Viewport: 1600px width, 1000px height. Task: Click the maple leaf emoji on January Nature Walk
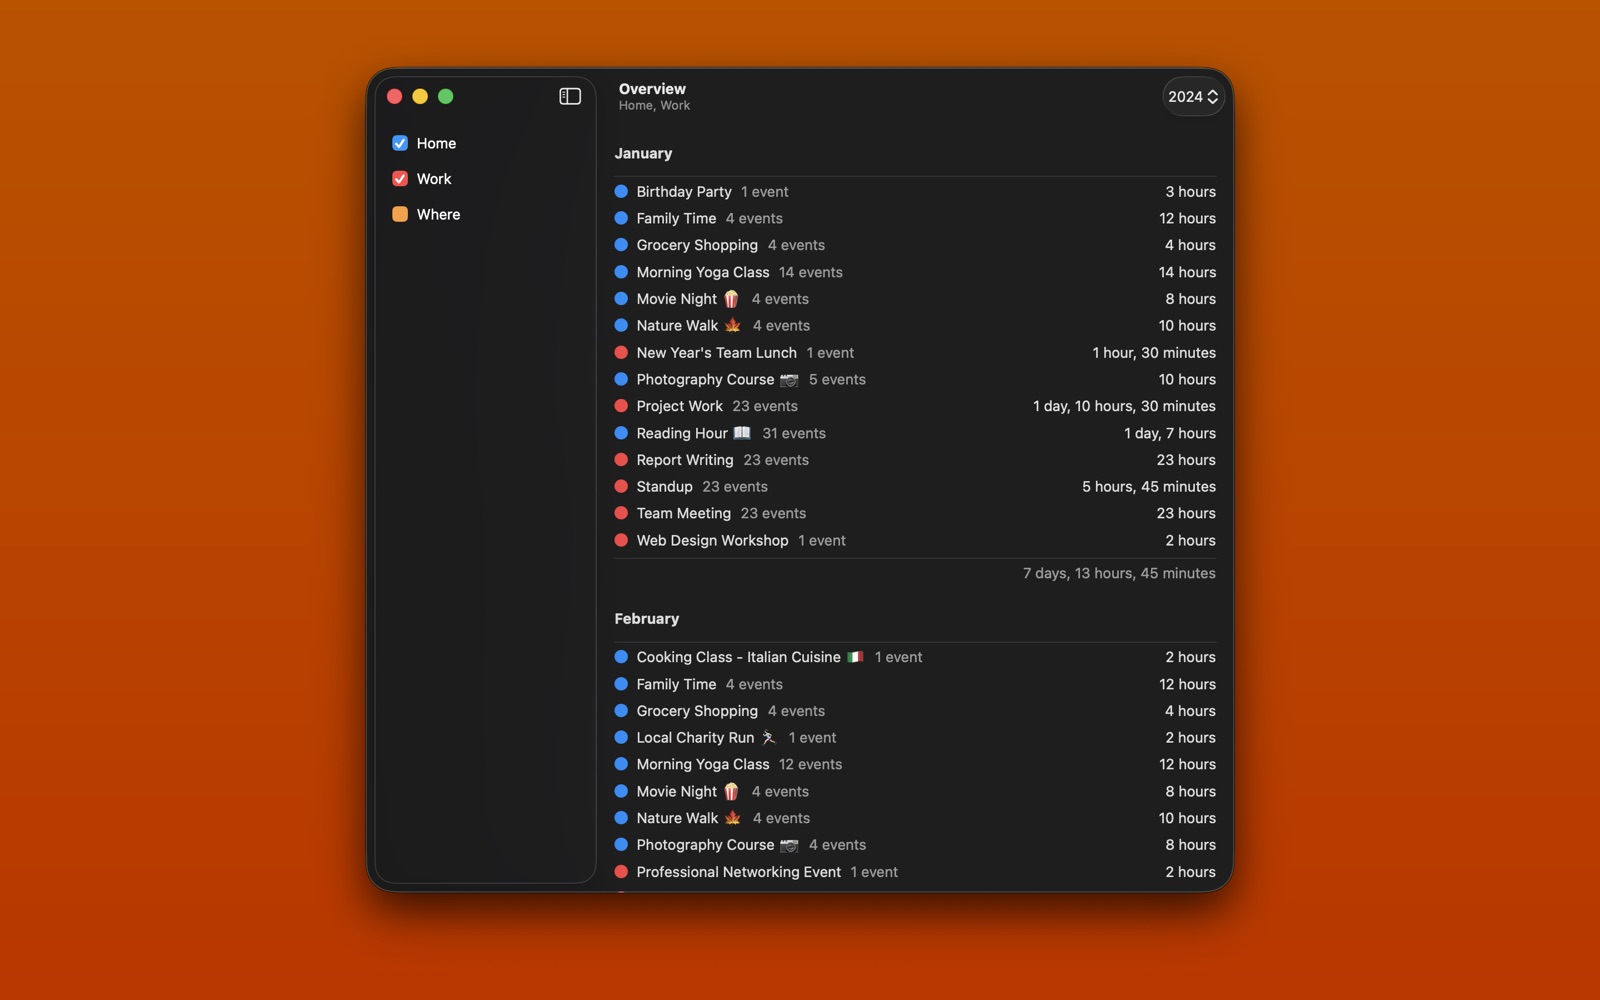point(733,325)
